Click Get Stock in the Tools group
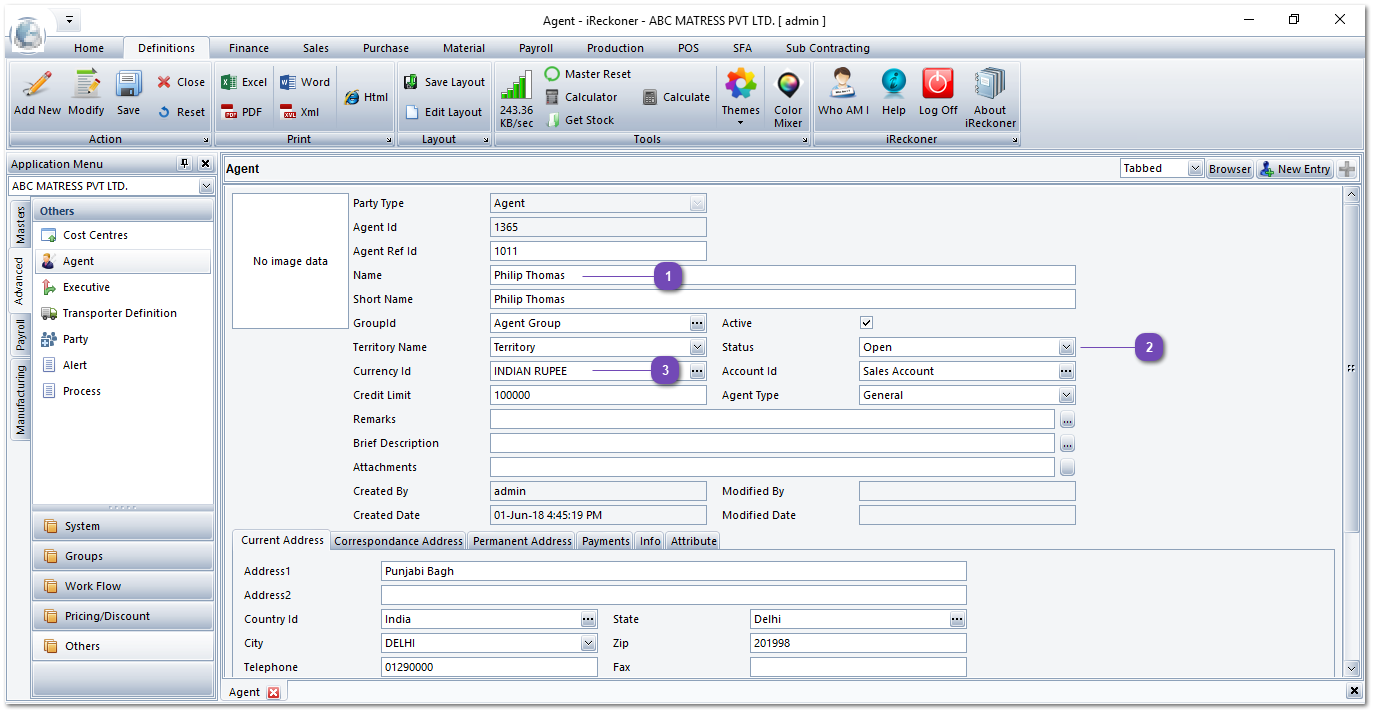 (580, 120)
